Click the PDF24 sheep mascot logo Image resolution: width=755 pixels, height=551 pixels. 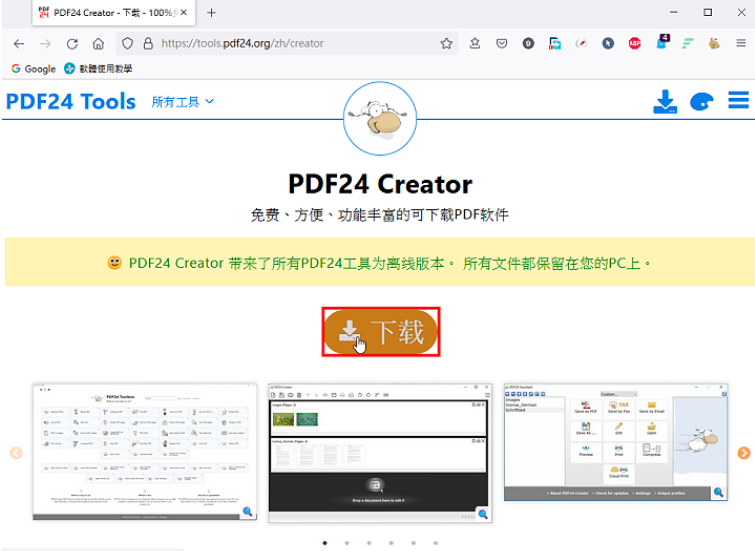(380, 118)
